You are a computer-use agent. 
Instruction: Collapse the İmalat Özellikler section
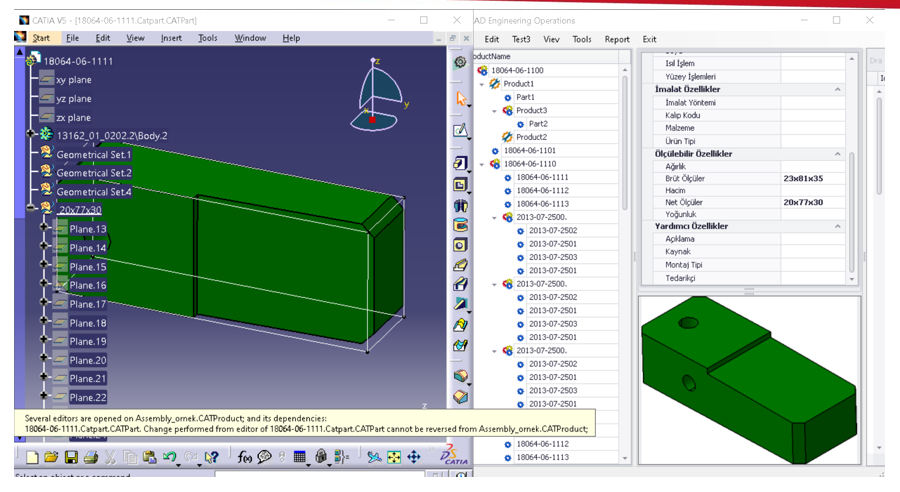point(838,90)
